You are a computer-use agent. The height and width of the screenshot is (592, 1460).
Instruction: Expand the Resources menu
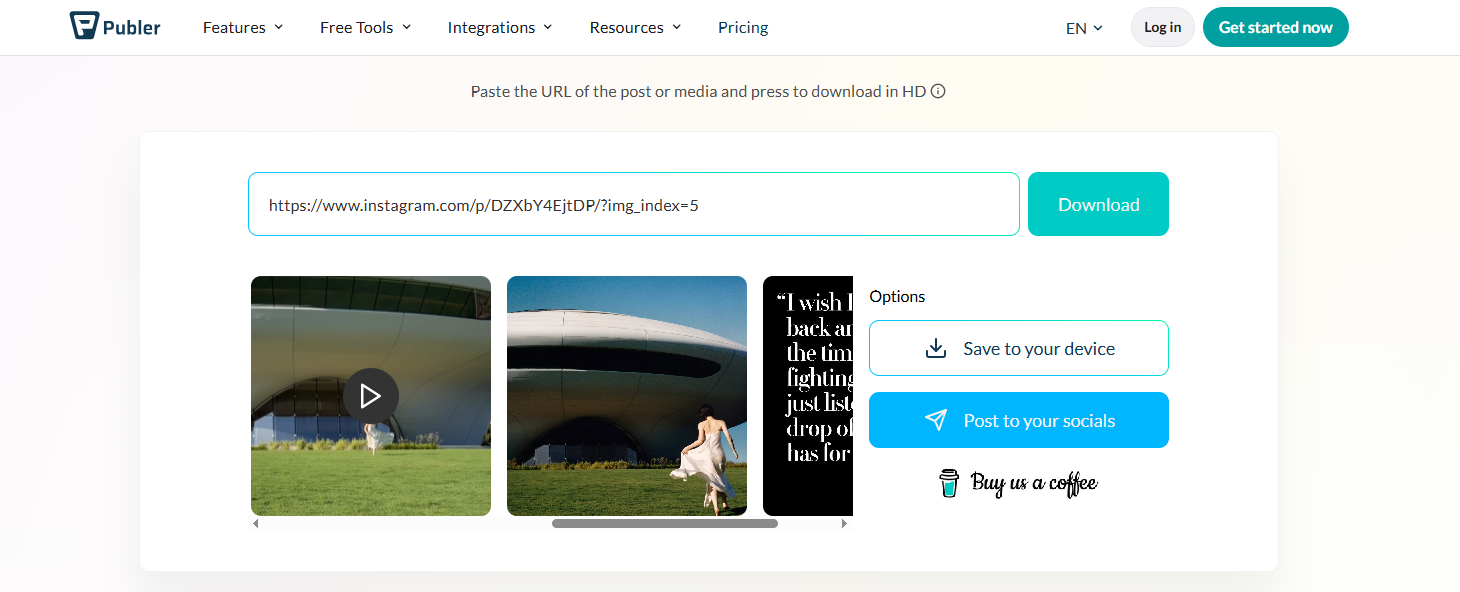click(635, 27)
